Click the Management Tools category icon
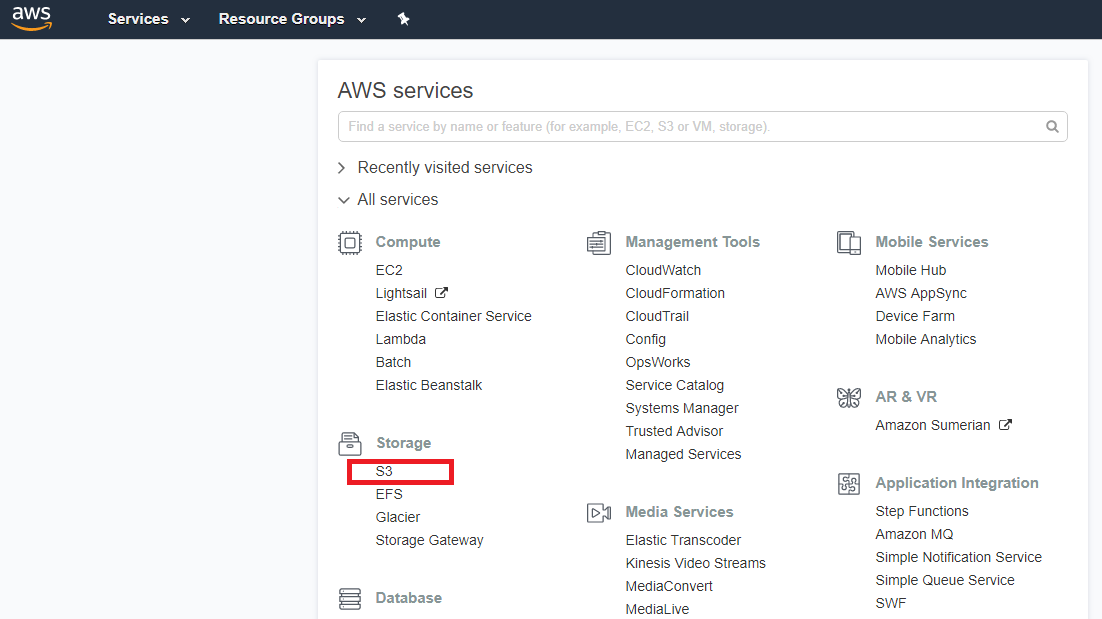 click(599, 243)
